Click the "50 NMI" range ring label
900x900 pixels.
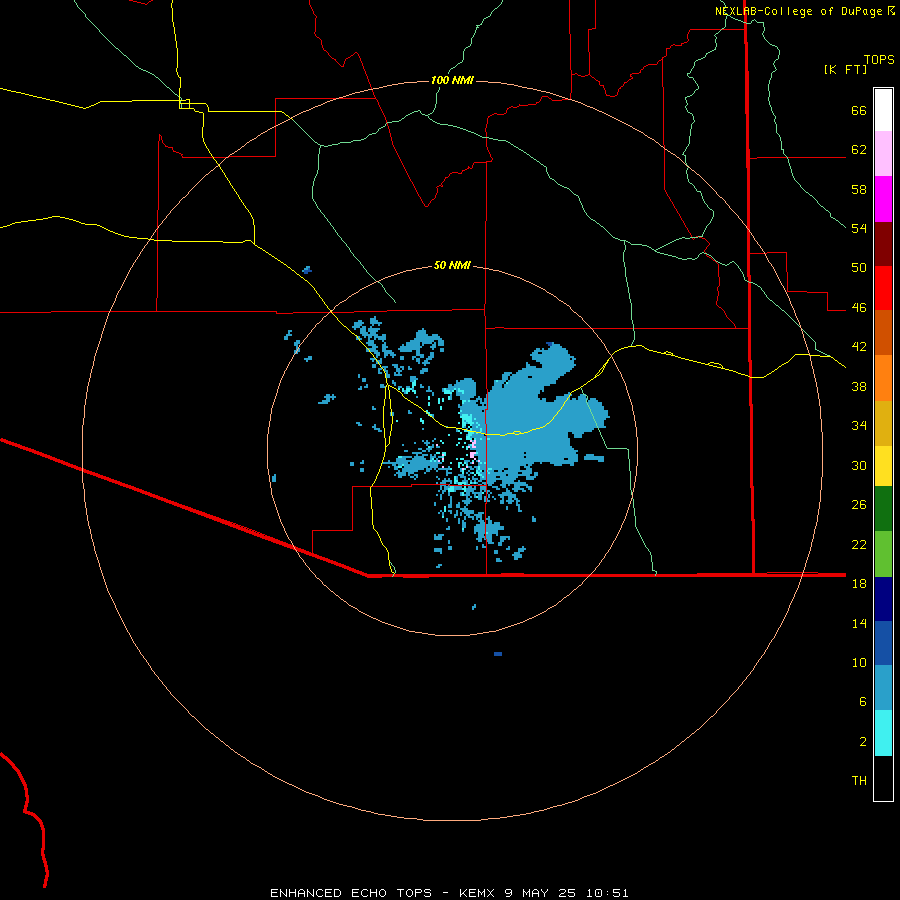pos(452,265)
